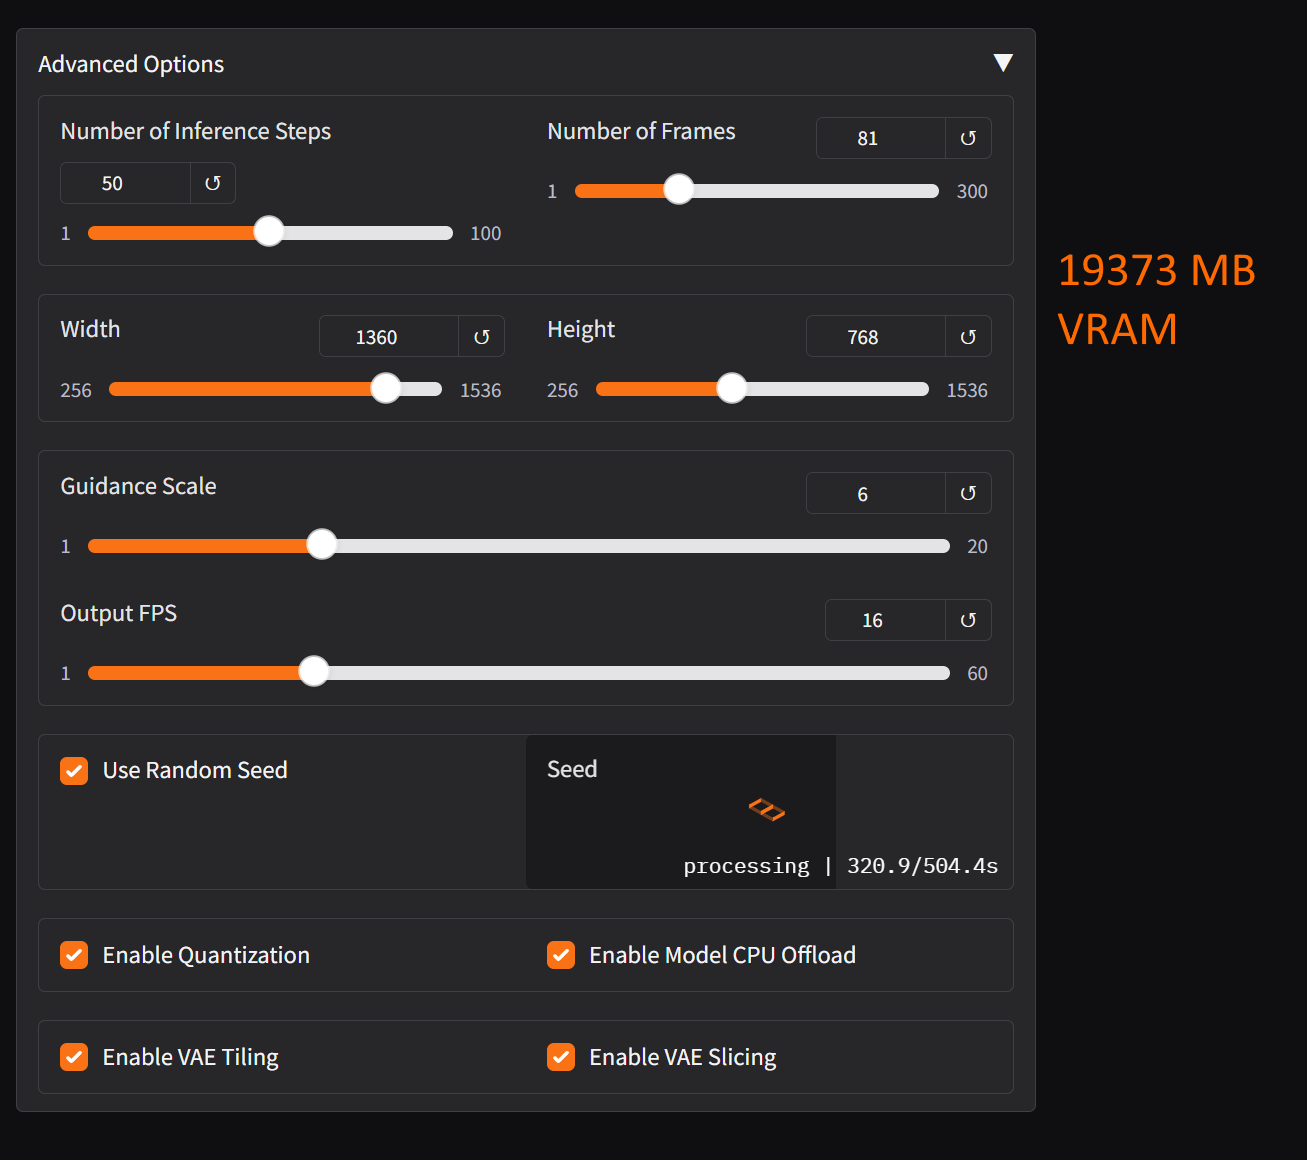
Task: Disable VAE Tiling
Action: pyautogui.click(x=74, y=1057)
